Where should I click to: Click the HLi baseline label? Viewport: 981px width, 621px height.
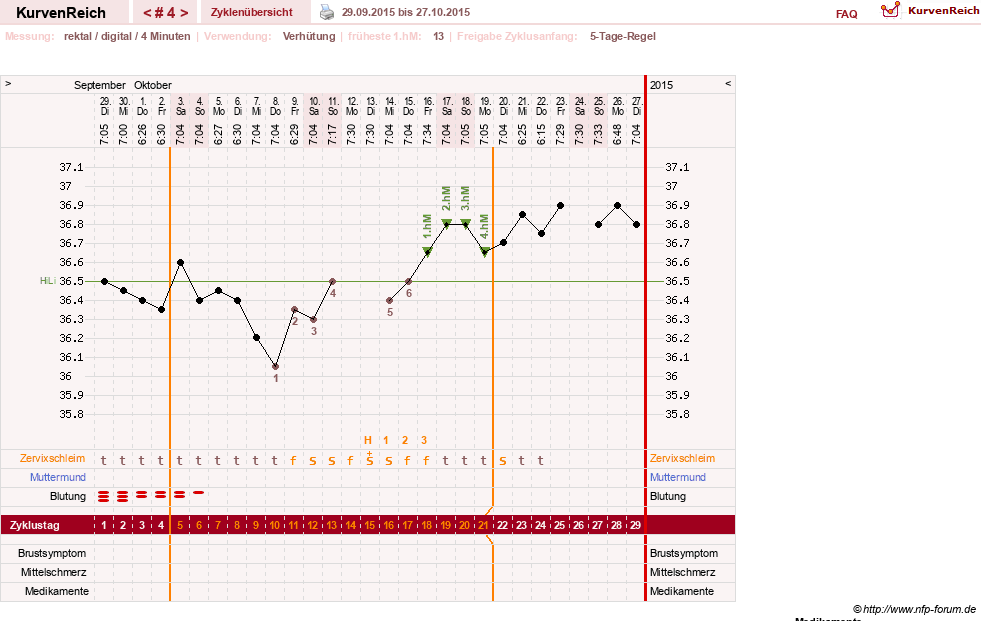coord(48,281)
